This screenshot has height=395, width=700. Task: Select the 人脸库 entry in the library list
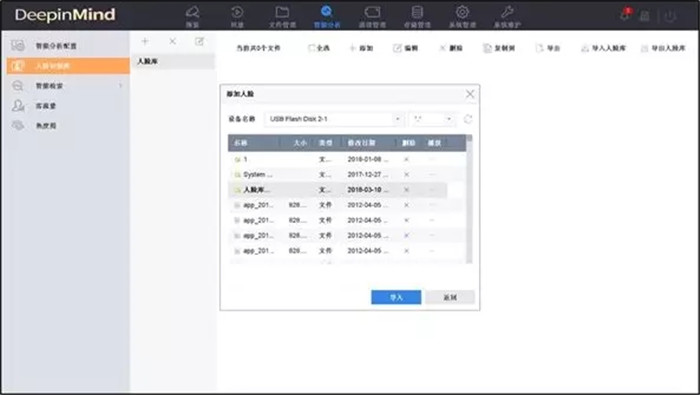[173, 62]
